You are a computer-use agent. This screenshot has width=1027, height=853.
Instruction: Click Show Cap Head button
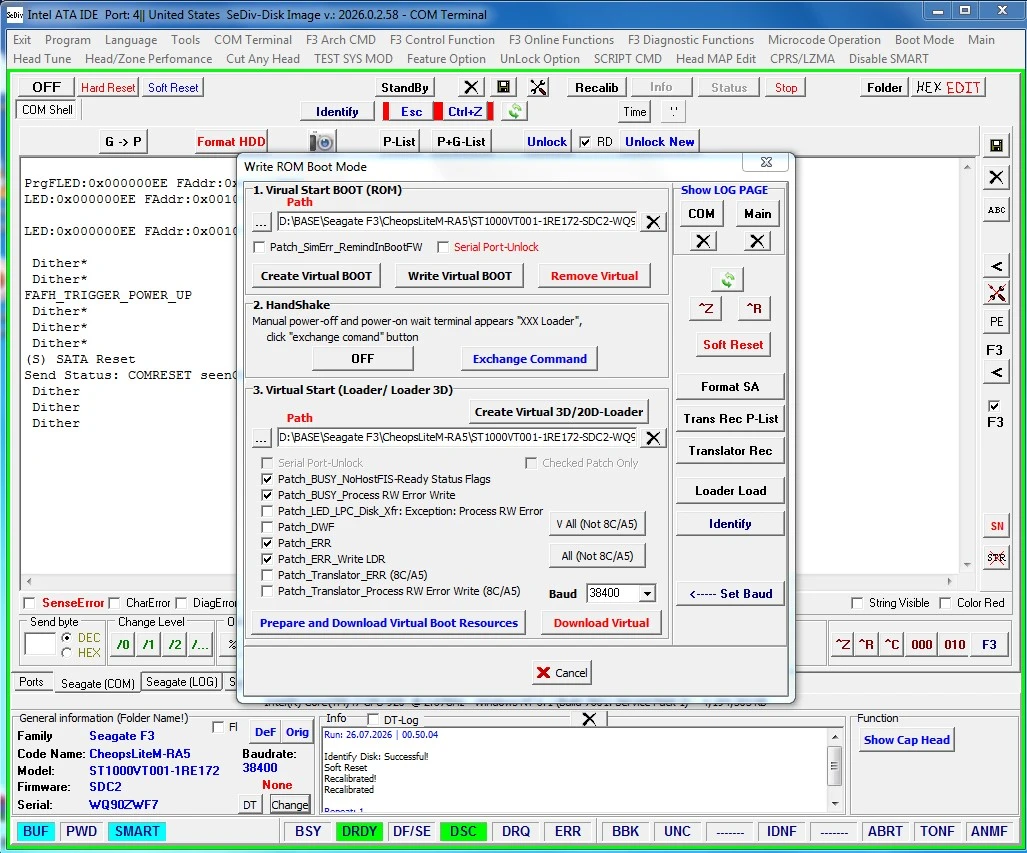906,740
